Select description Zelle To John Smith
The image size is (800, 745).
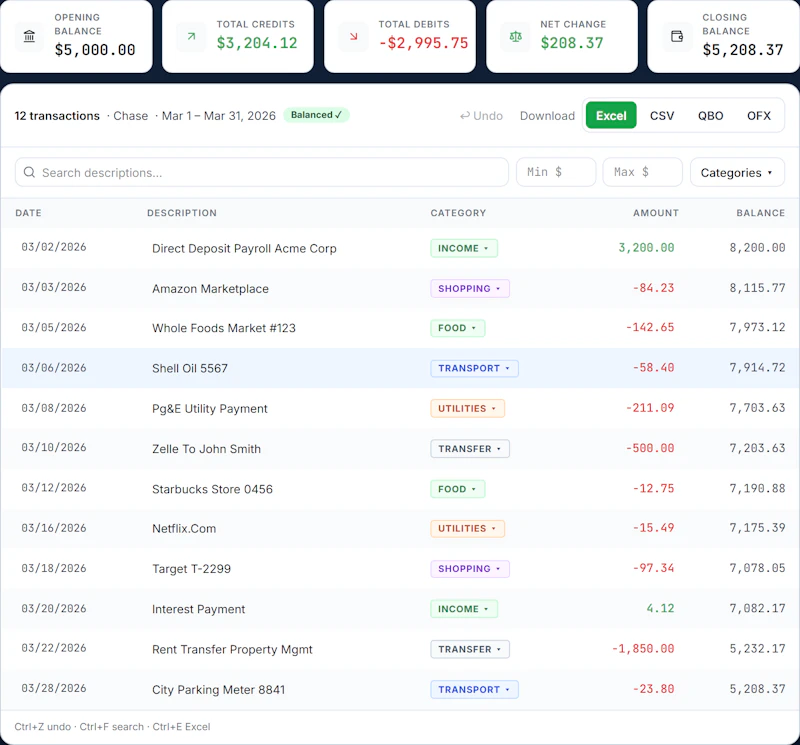[x=206, y=449]
